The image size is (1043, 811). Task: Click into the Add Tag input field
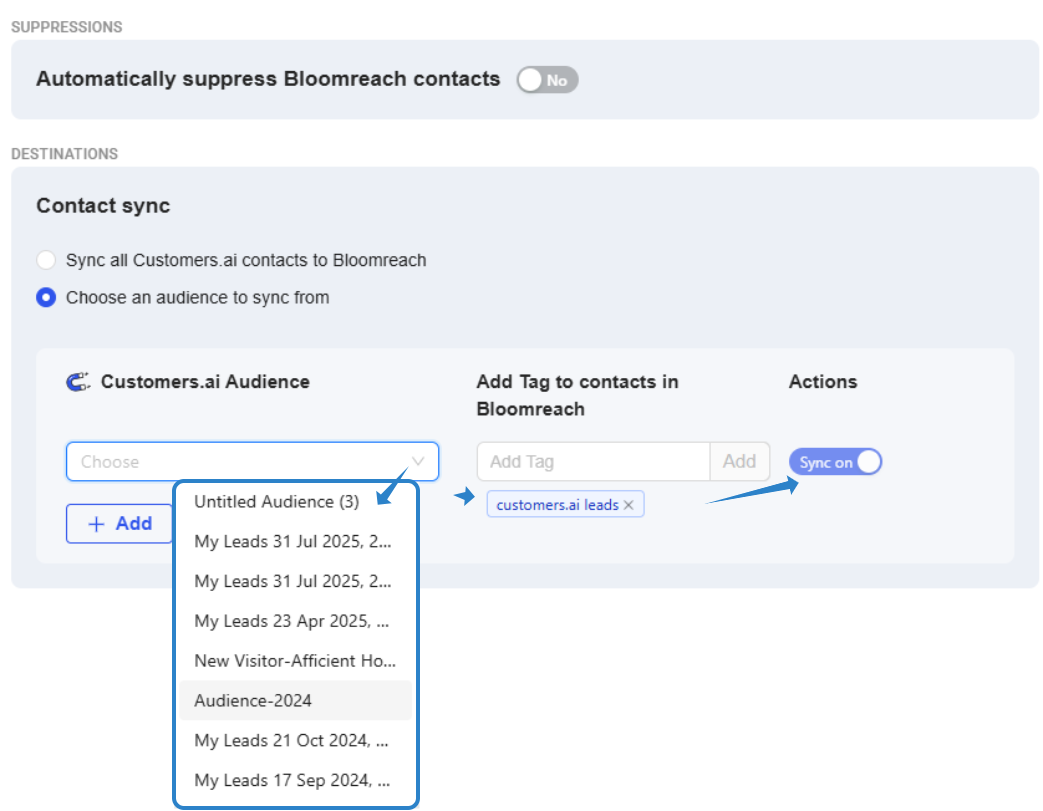[593, 462]
